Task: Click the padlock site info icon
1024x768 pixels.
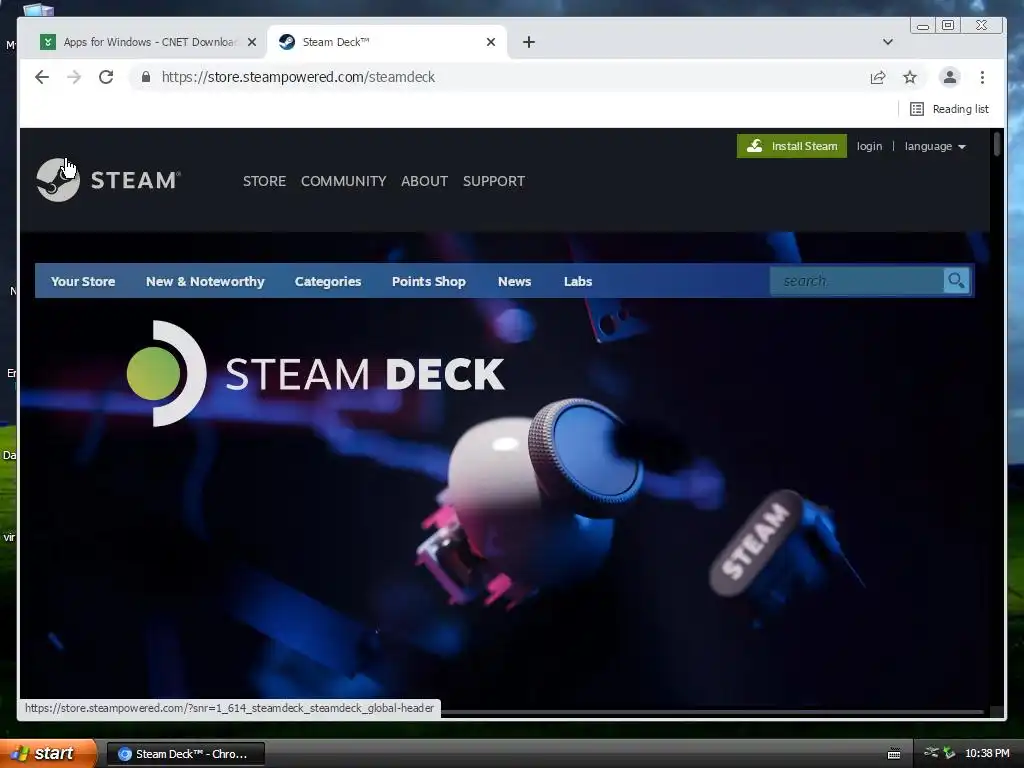Action: [146, 77]
